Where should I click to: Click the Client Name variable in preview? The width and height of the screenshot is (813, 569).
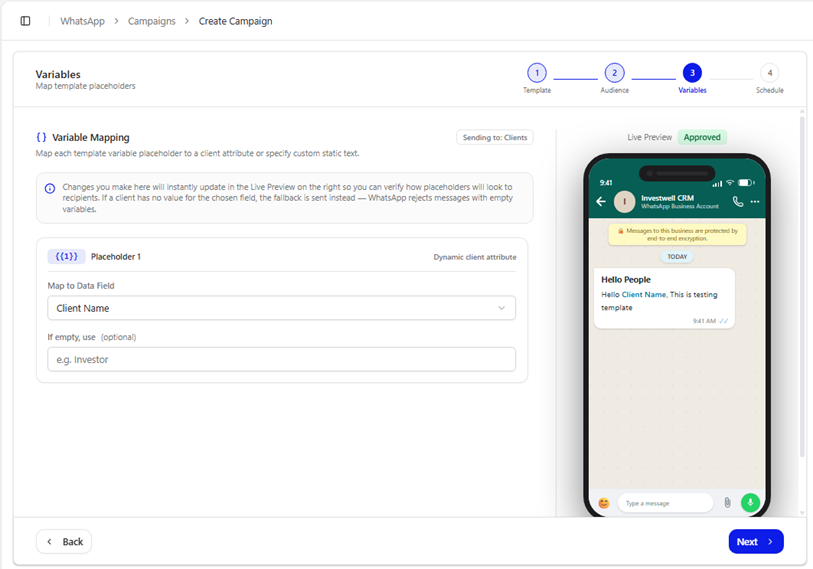pyautogui.click(x=644, y=294)
